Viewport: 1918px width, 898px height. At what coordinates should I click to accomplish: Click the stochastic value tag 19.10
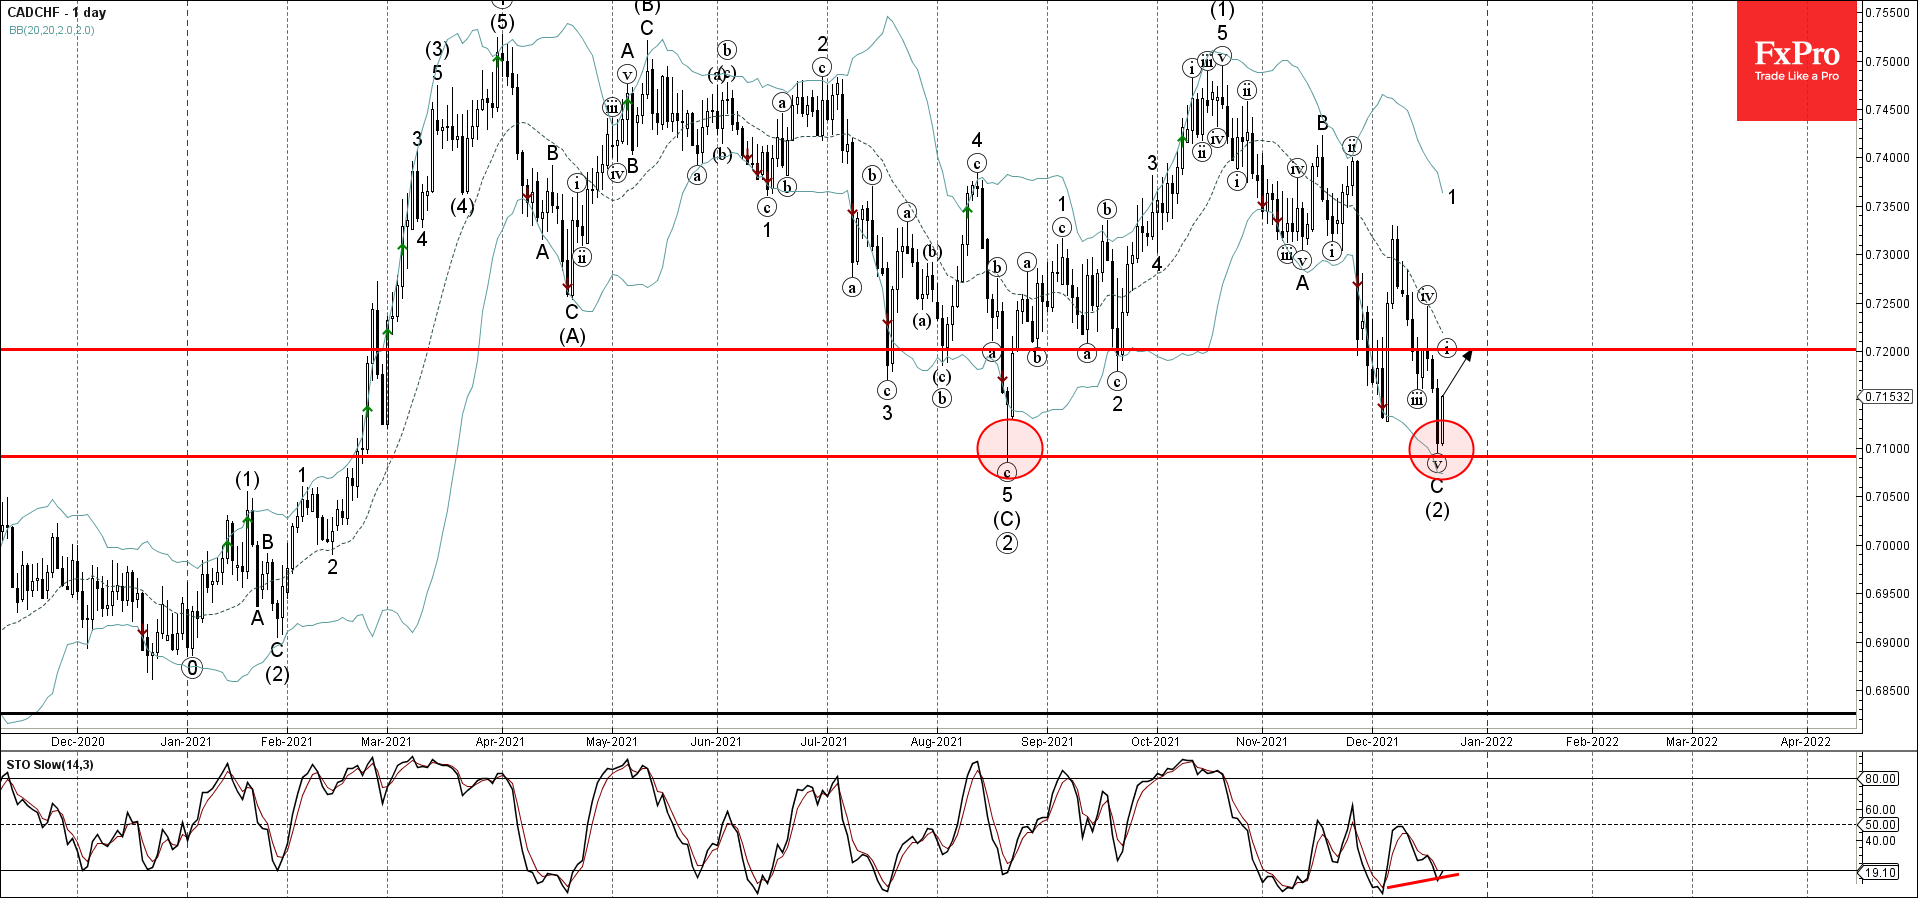[1881, 873]
